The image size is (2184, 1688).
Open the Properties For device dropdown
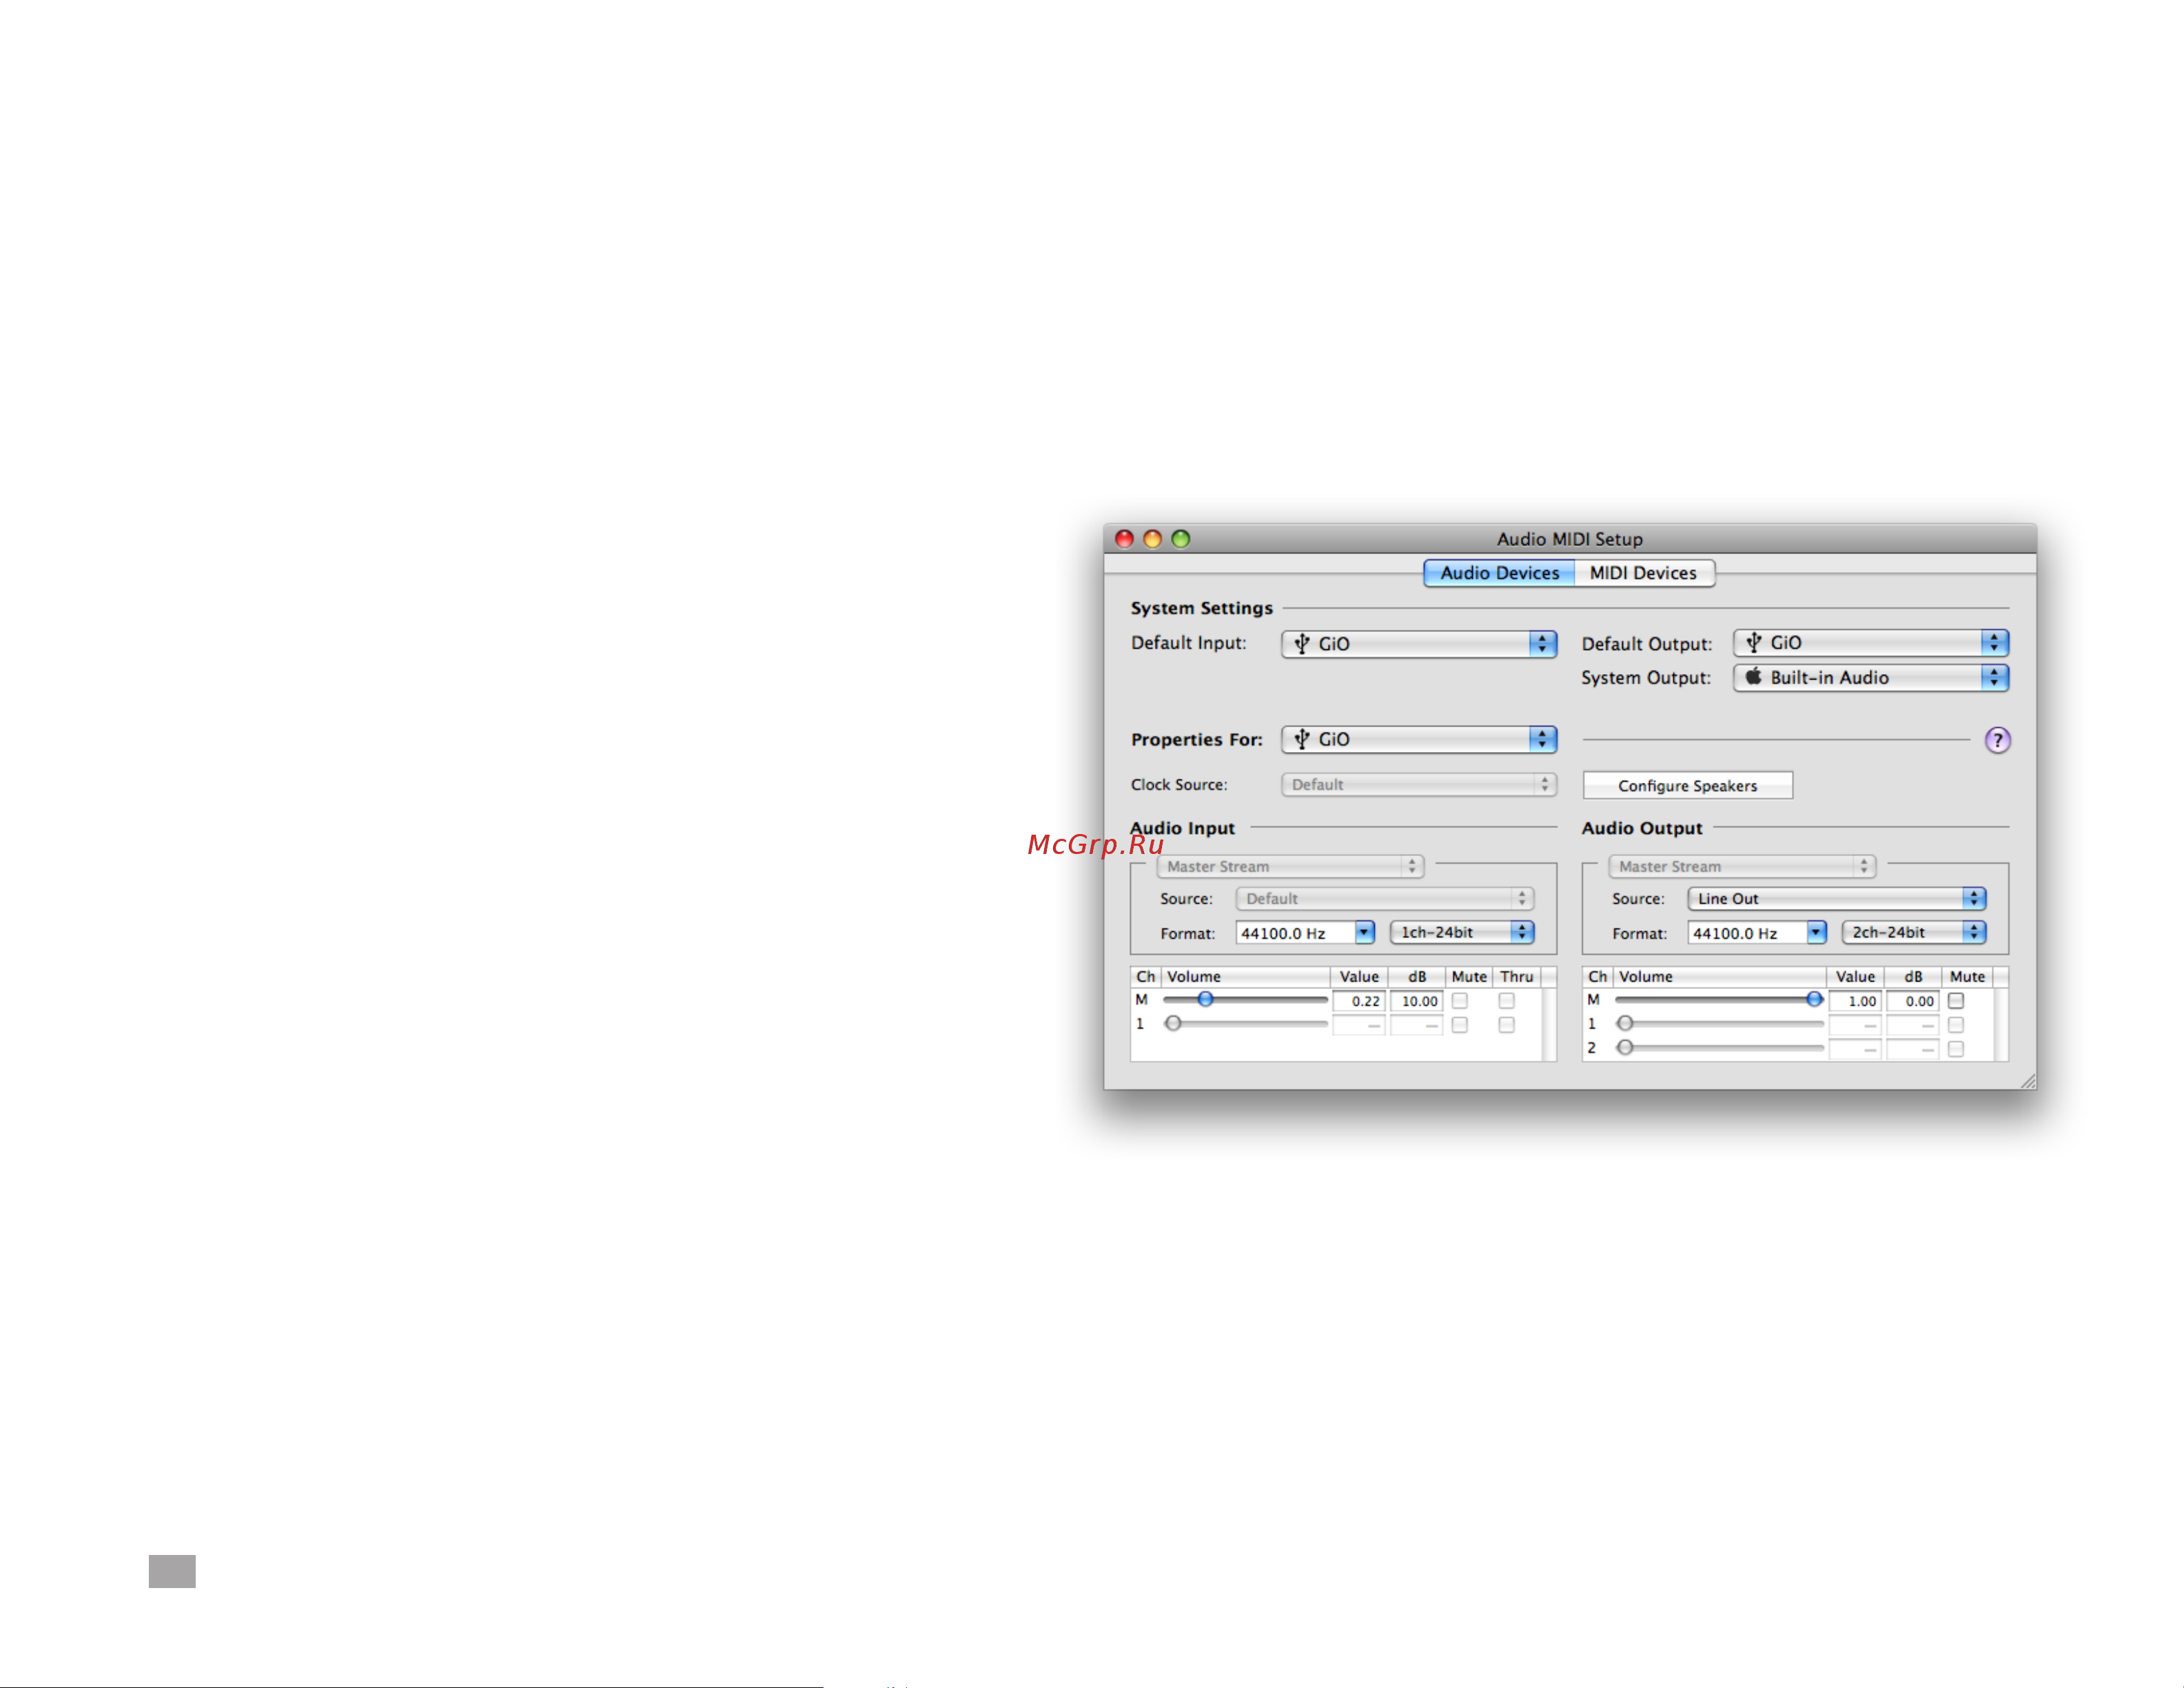click(1419, 740)
